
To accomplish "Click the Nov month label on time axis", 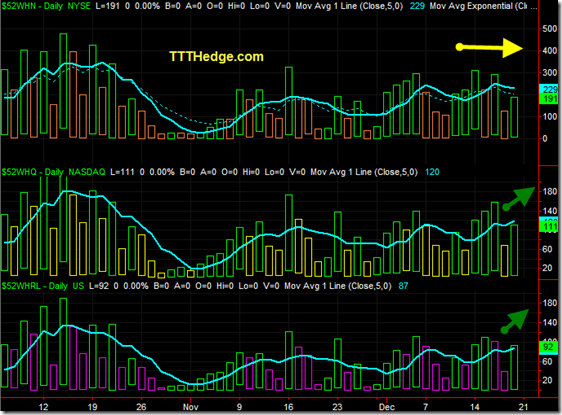I will pos(190,407).
